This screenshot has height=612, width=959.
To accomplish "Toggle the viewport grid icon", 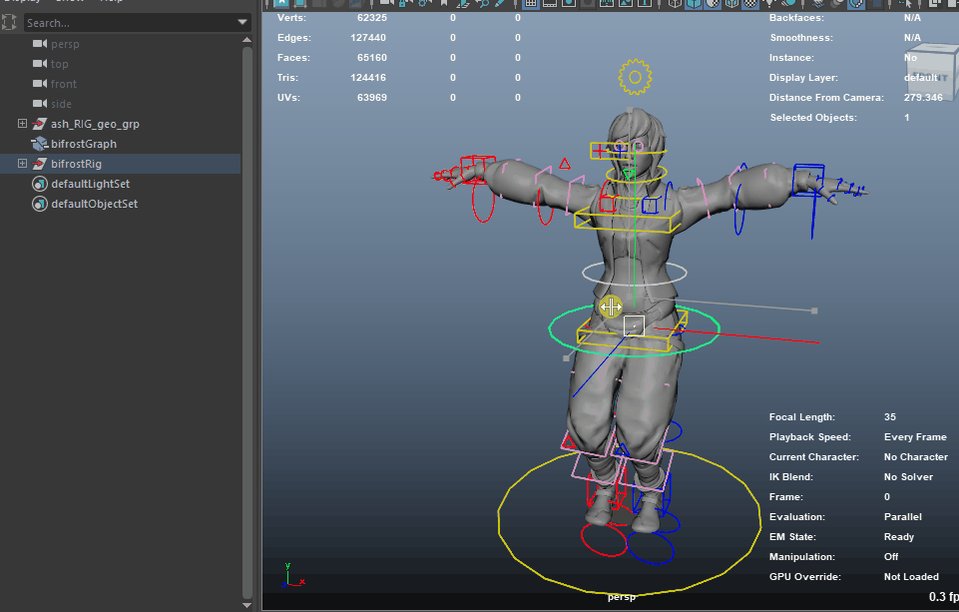I will [x=530, y=3].
